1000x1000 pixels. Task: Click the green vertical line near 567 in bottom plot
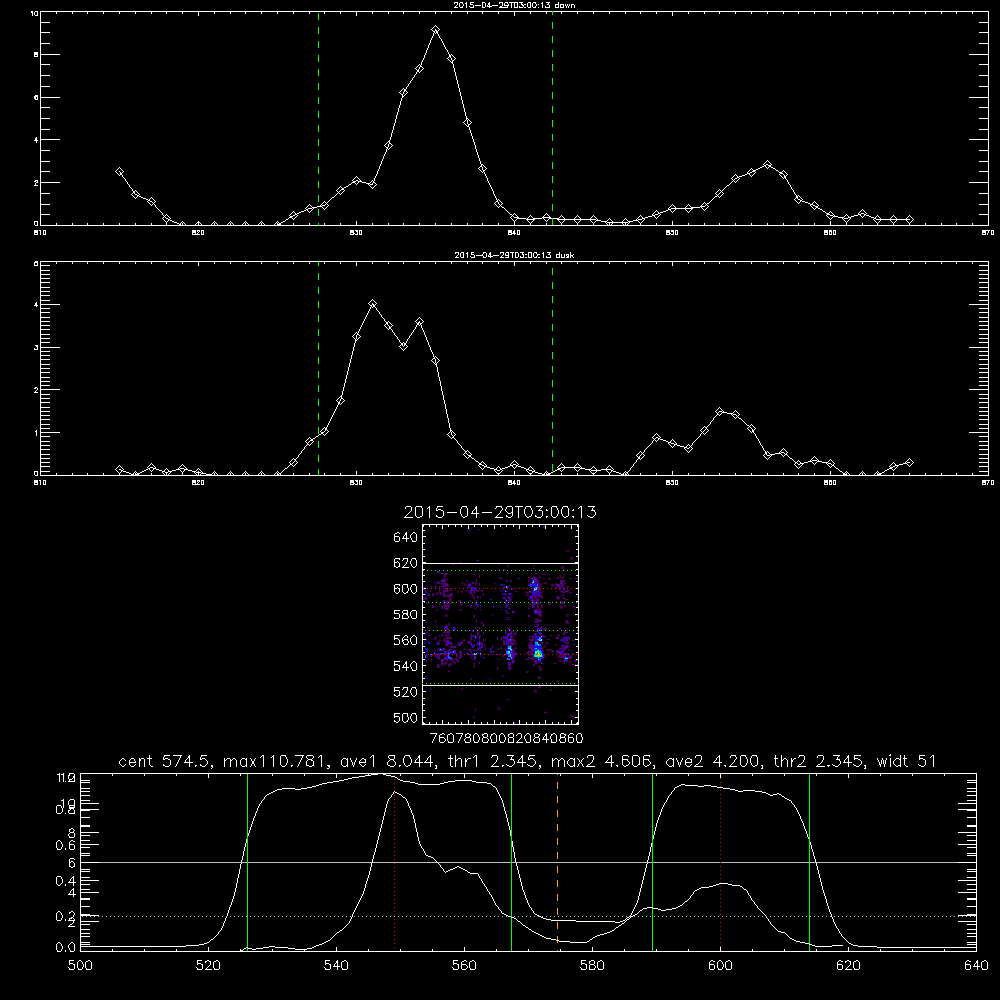511,861
